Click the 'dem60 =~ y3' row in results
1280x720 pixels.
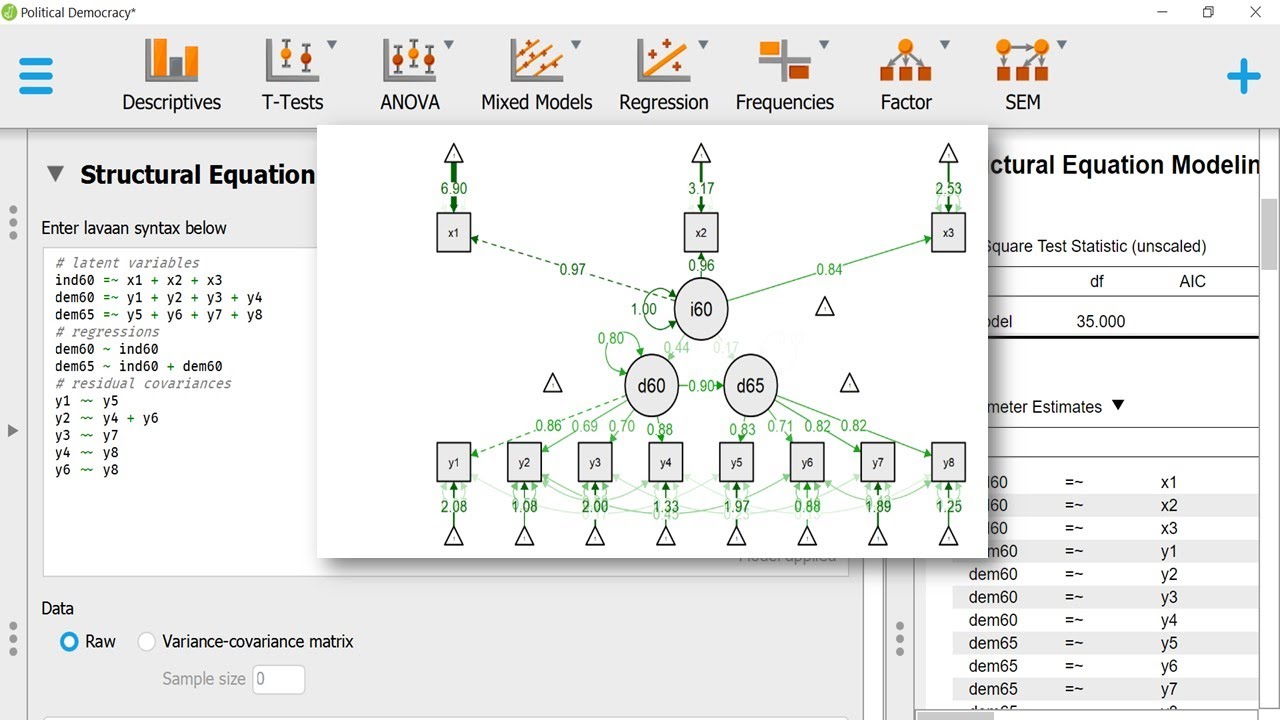1105,597
